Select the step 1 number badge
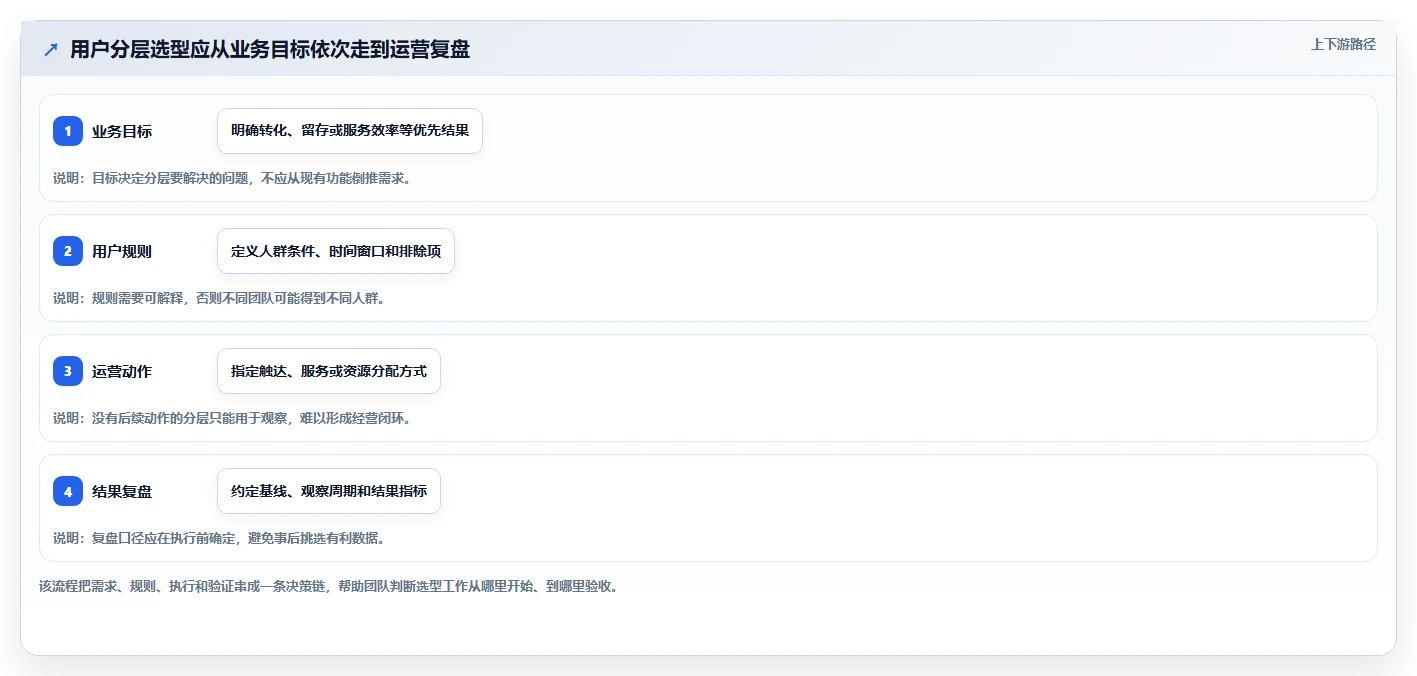 coord(68,131)
